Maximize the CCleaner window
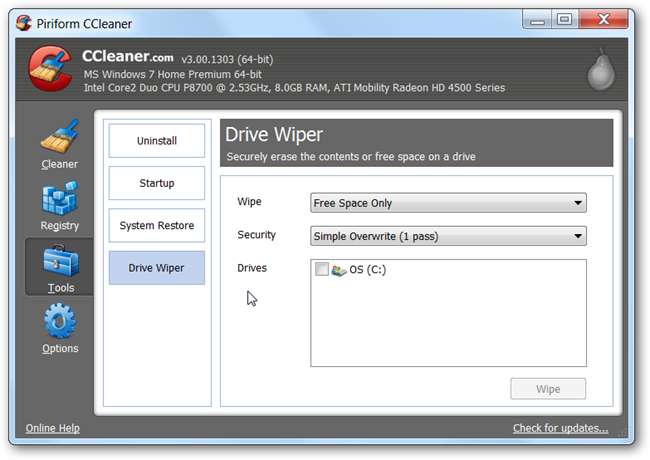Screen dimensions: 650x460 [x=565, y=19]
